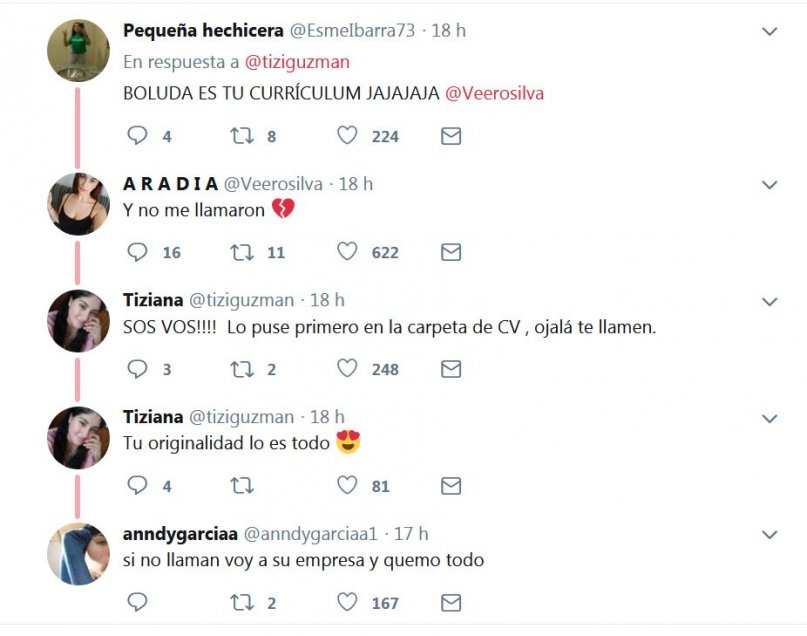The image size is (807, 636).
Task: Reply to anndygarciaa's tweet
Action: (138, 602)
